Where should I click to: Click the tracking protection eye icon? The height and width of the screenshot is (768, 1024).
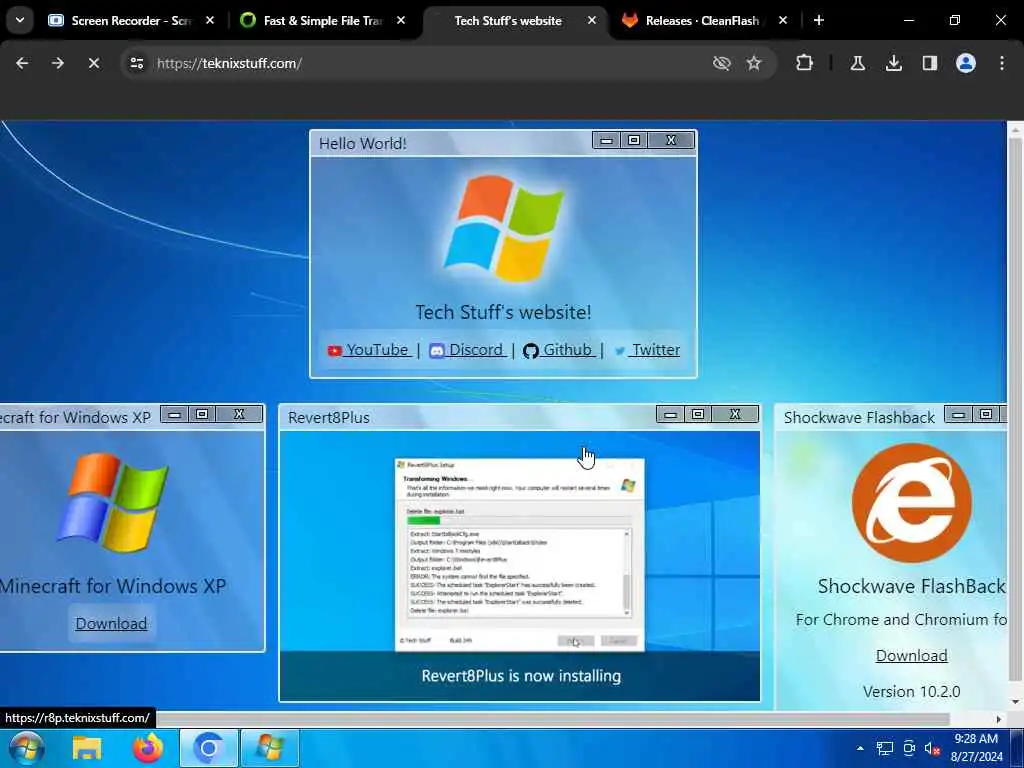click(721, 63)
